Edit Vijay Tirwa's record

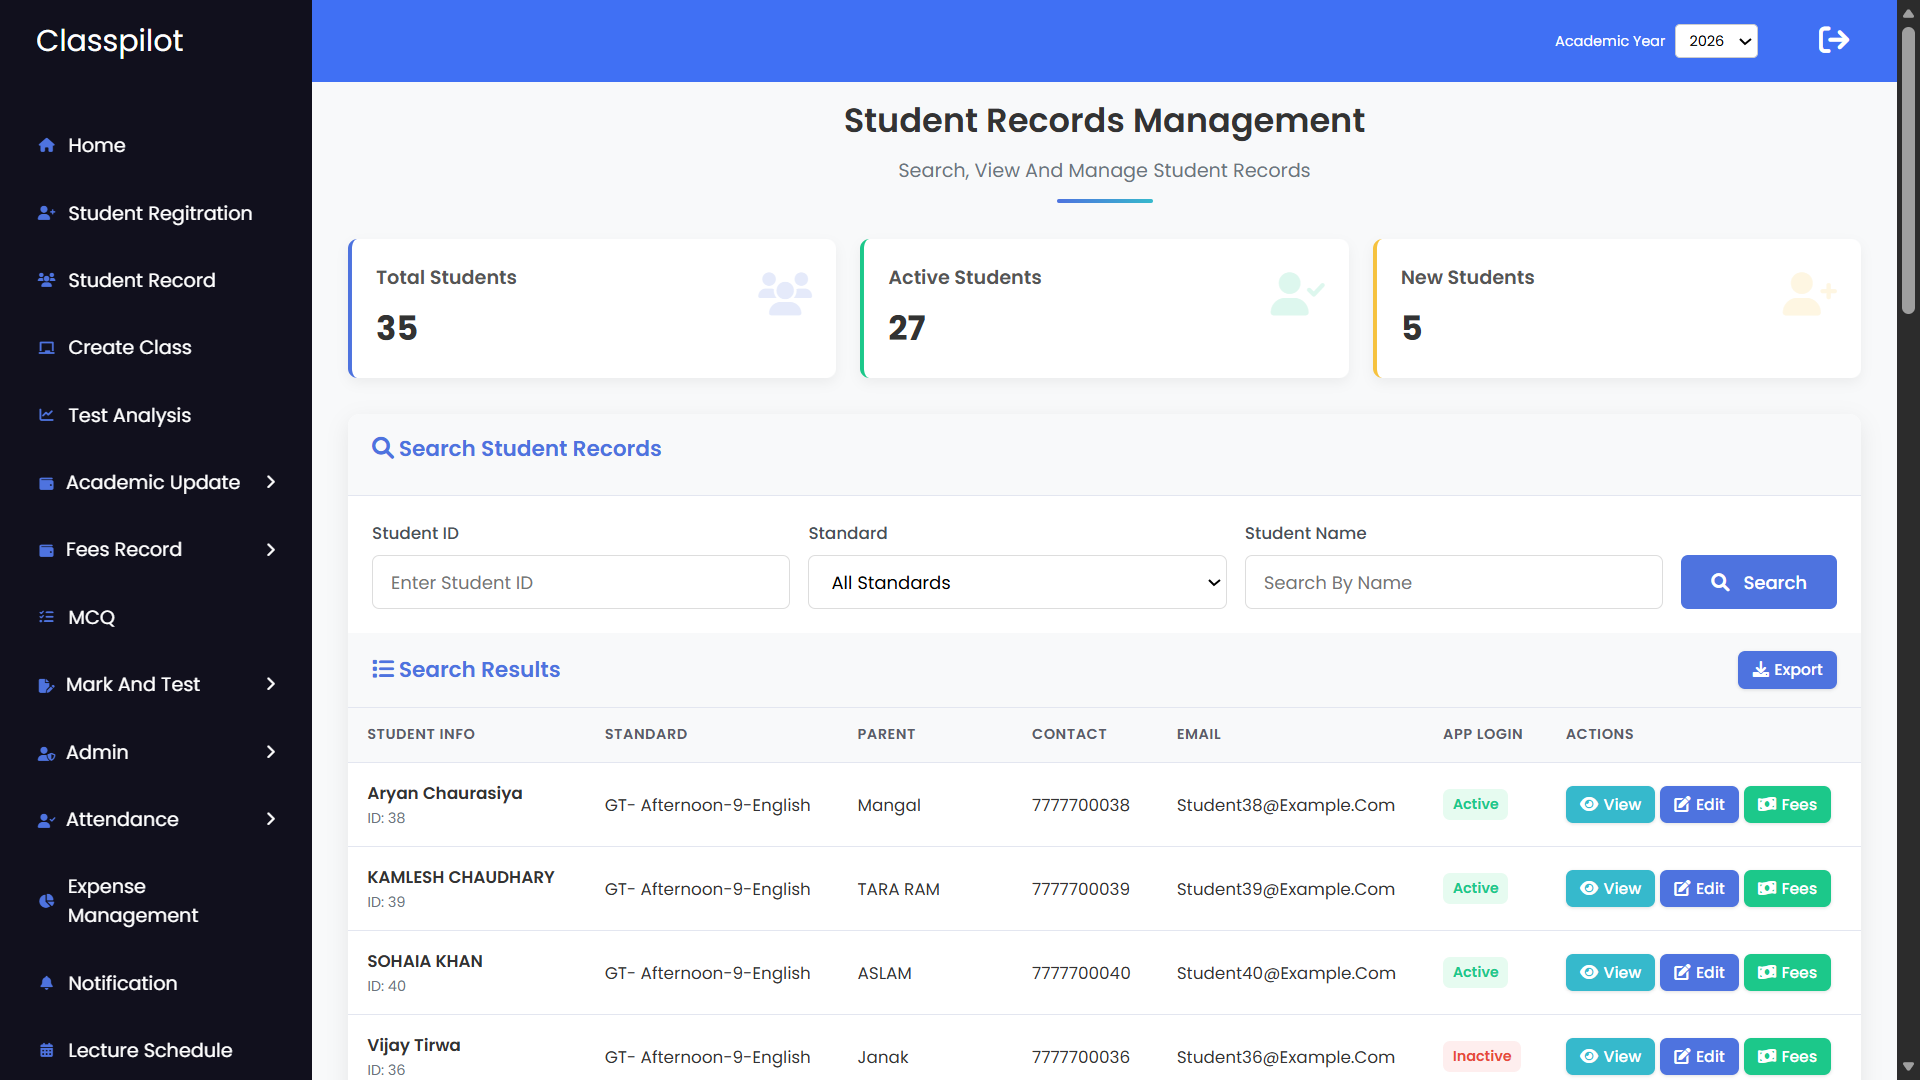point(1699,1057)
